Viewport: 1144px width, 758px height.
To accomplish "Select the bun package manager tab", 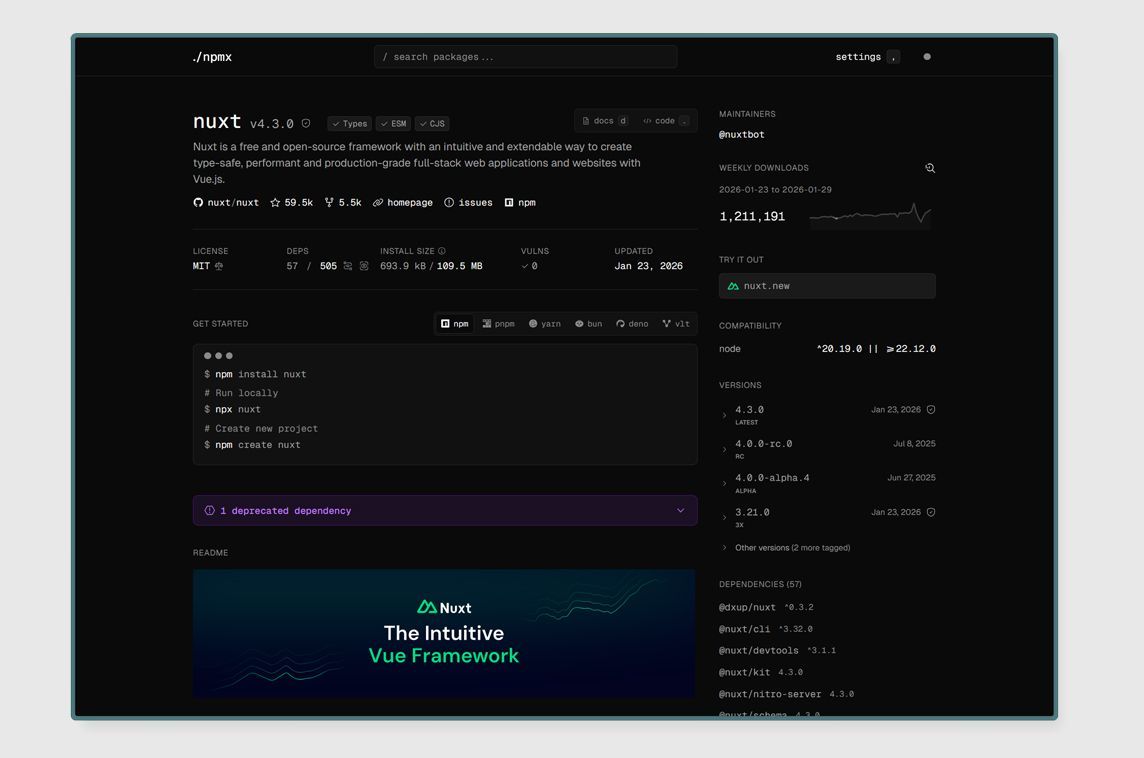I will click(589, 324).
